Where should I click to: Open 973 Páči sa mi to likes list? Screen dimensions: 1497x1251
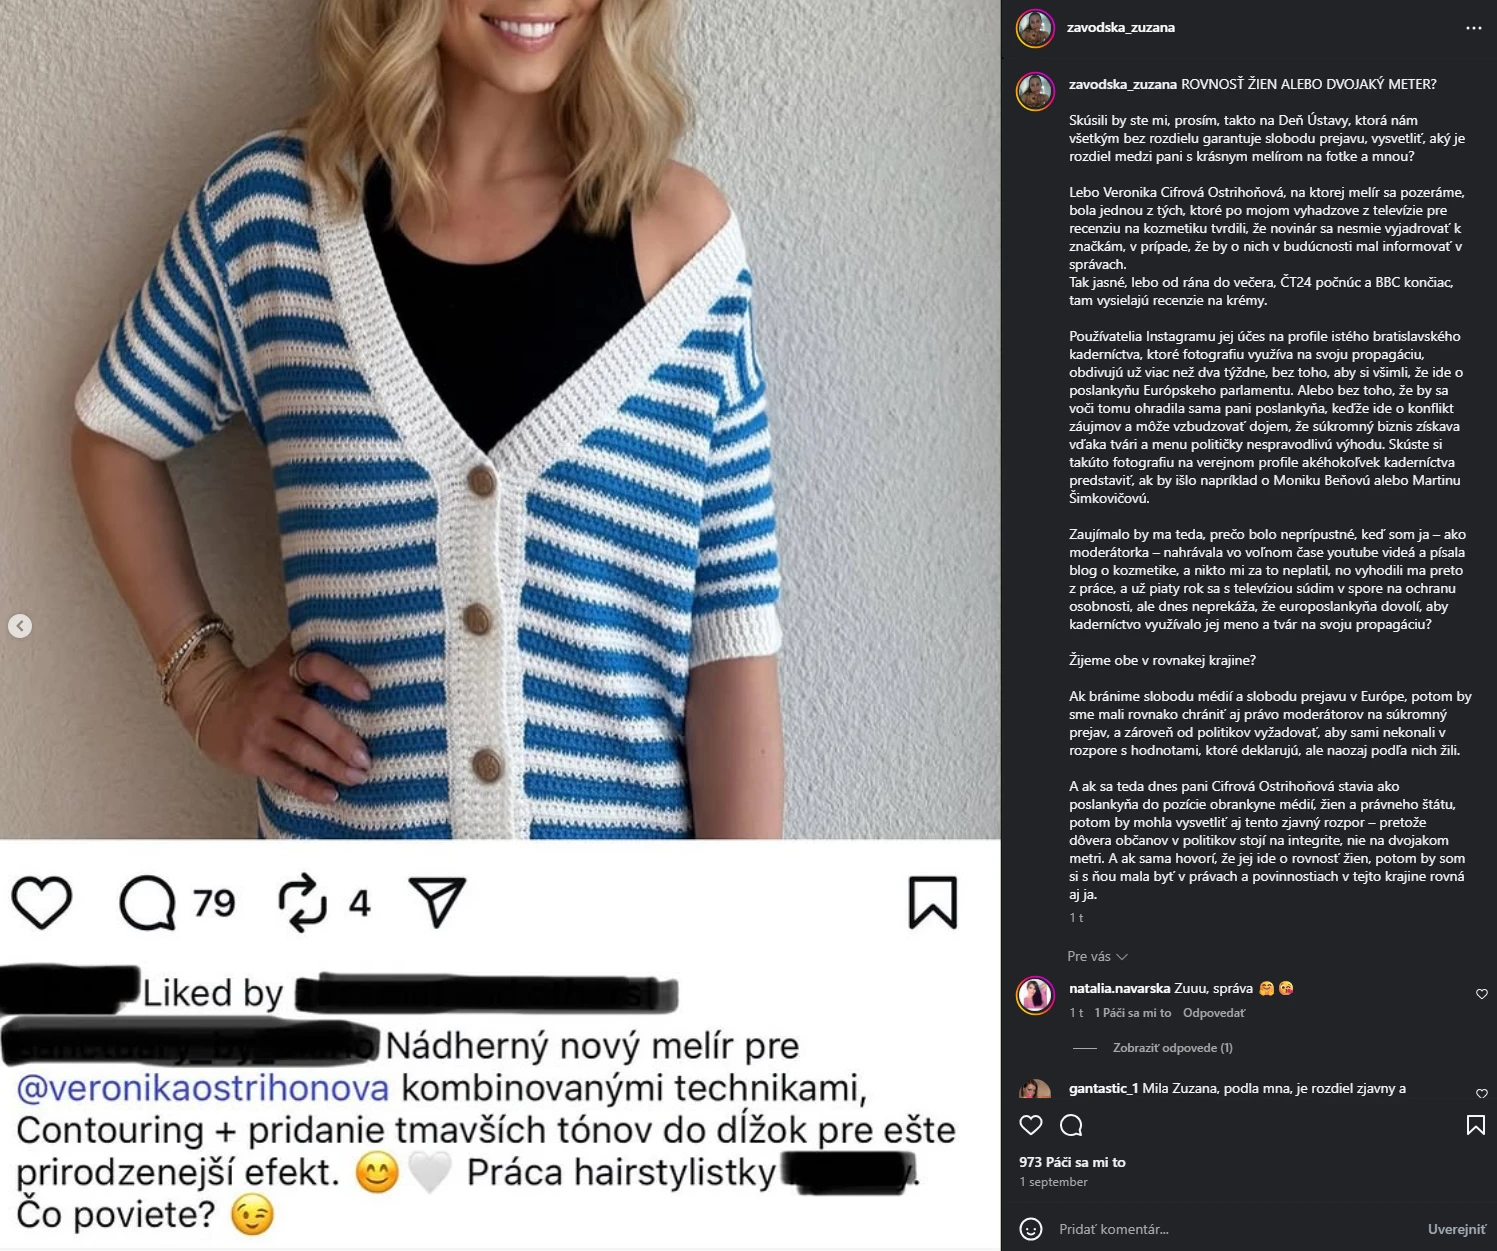[1072, 1162]
